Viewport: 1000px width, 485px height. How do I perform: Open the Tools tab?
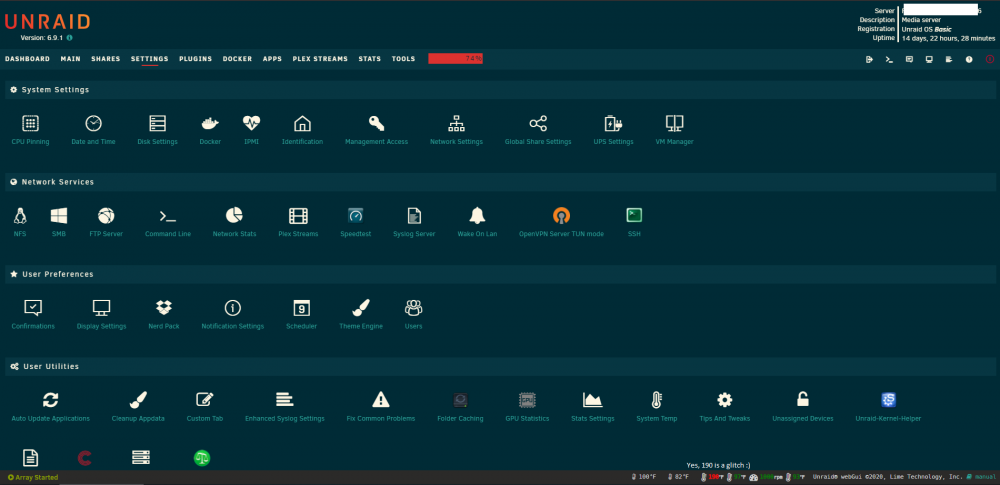403,59
